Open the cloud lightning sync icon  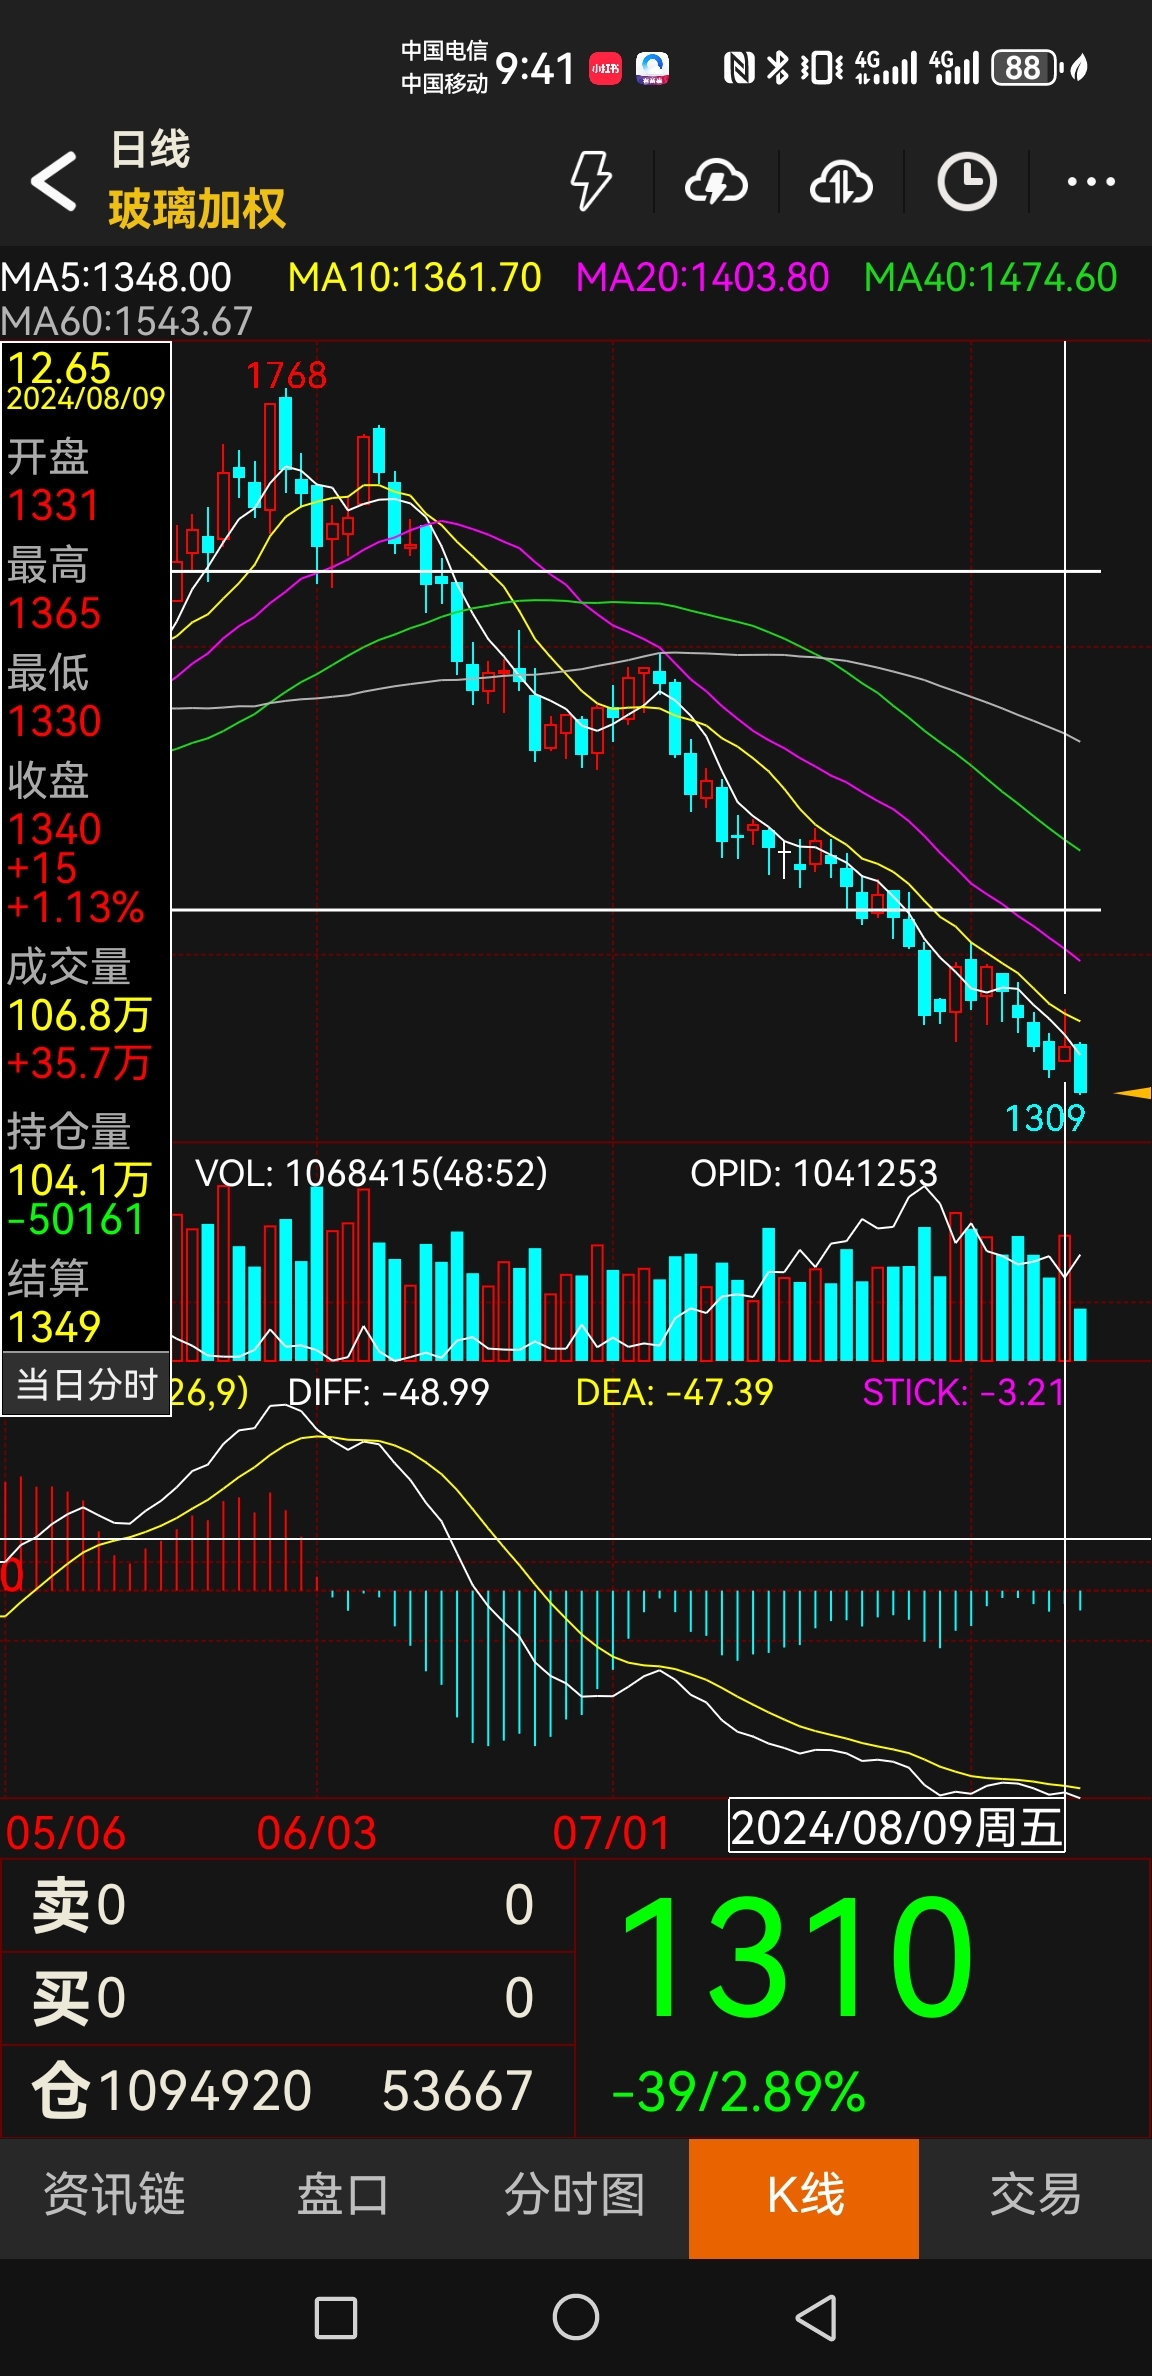[x=716, y=182]
